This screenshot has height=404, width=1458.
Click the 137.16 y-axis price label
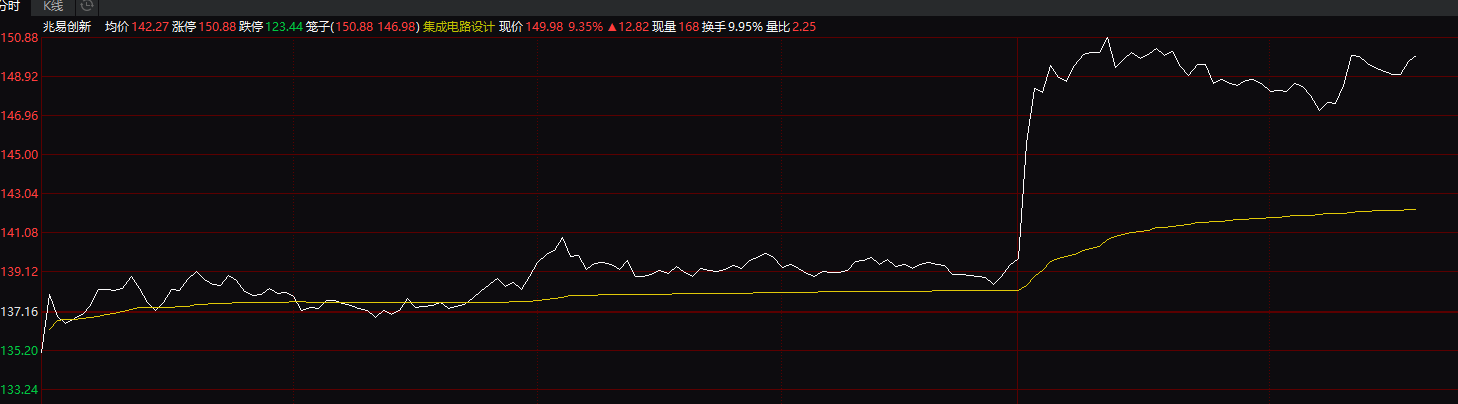tap(20, 312)
